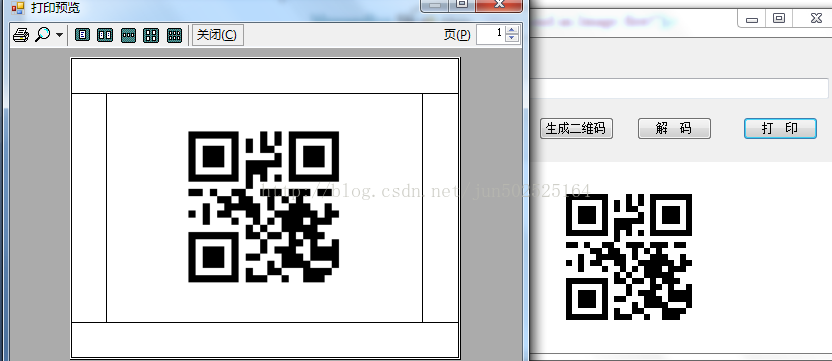
Task: Click the page number field showing 1
Action: coord(491,35)
